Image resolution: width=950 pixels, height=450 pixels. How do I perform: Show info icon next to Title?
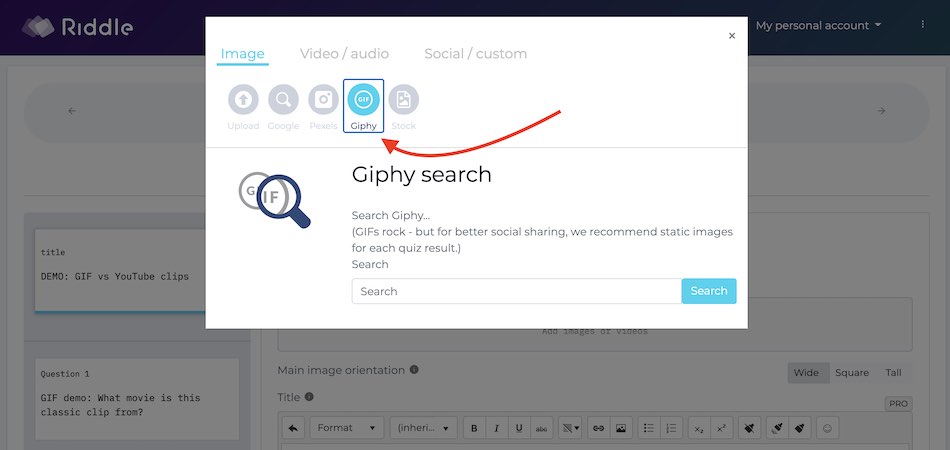(x=309, y=397)
